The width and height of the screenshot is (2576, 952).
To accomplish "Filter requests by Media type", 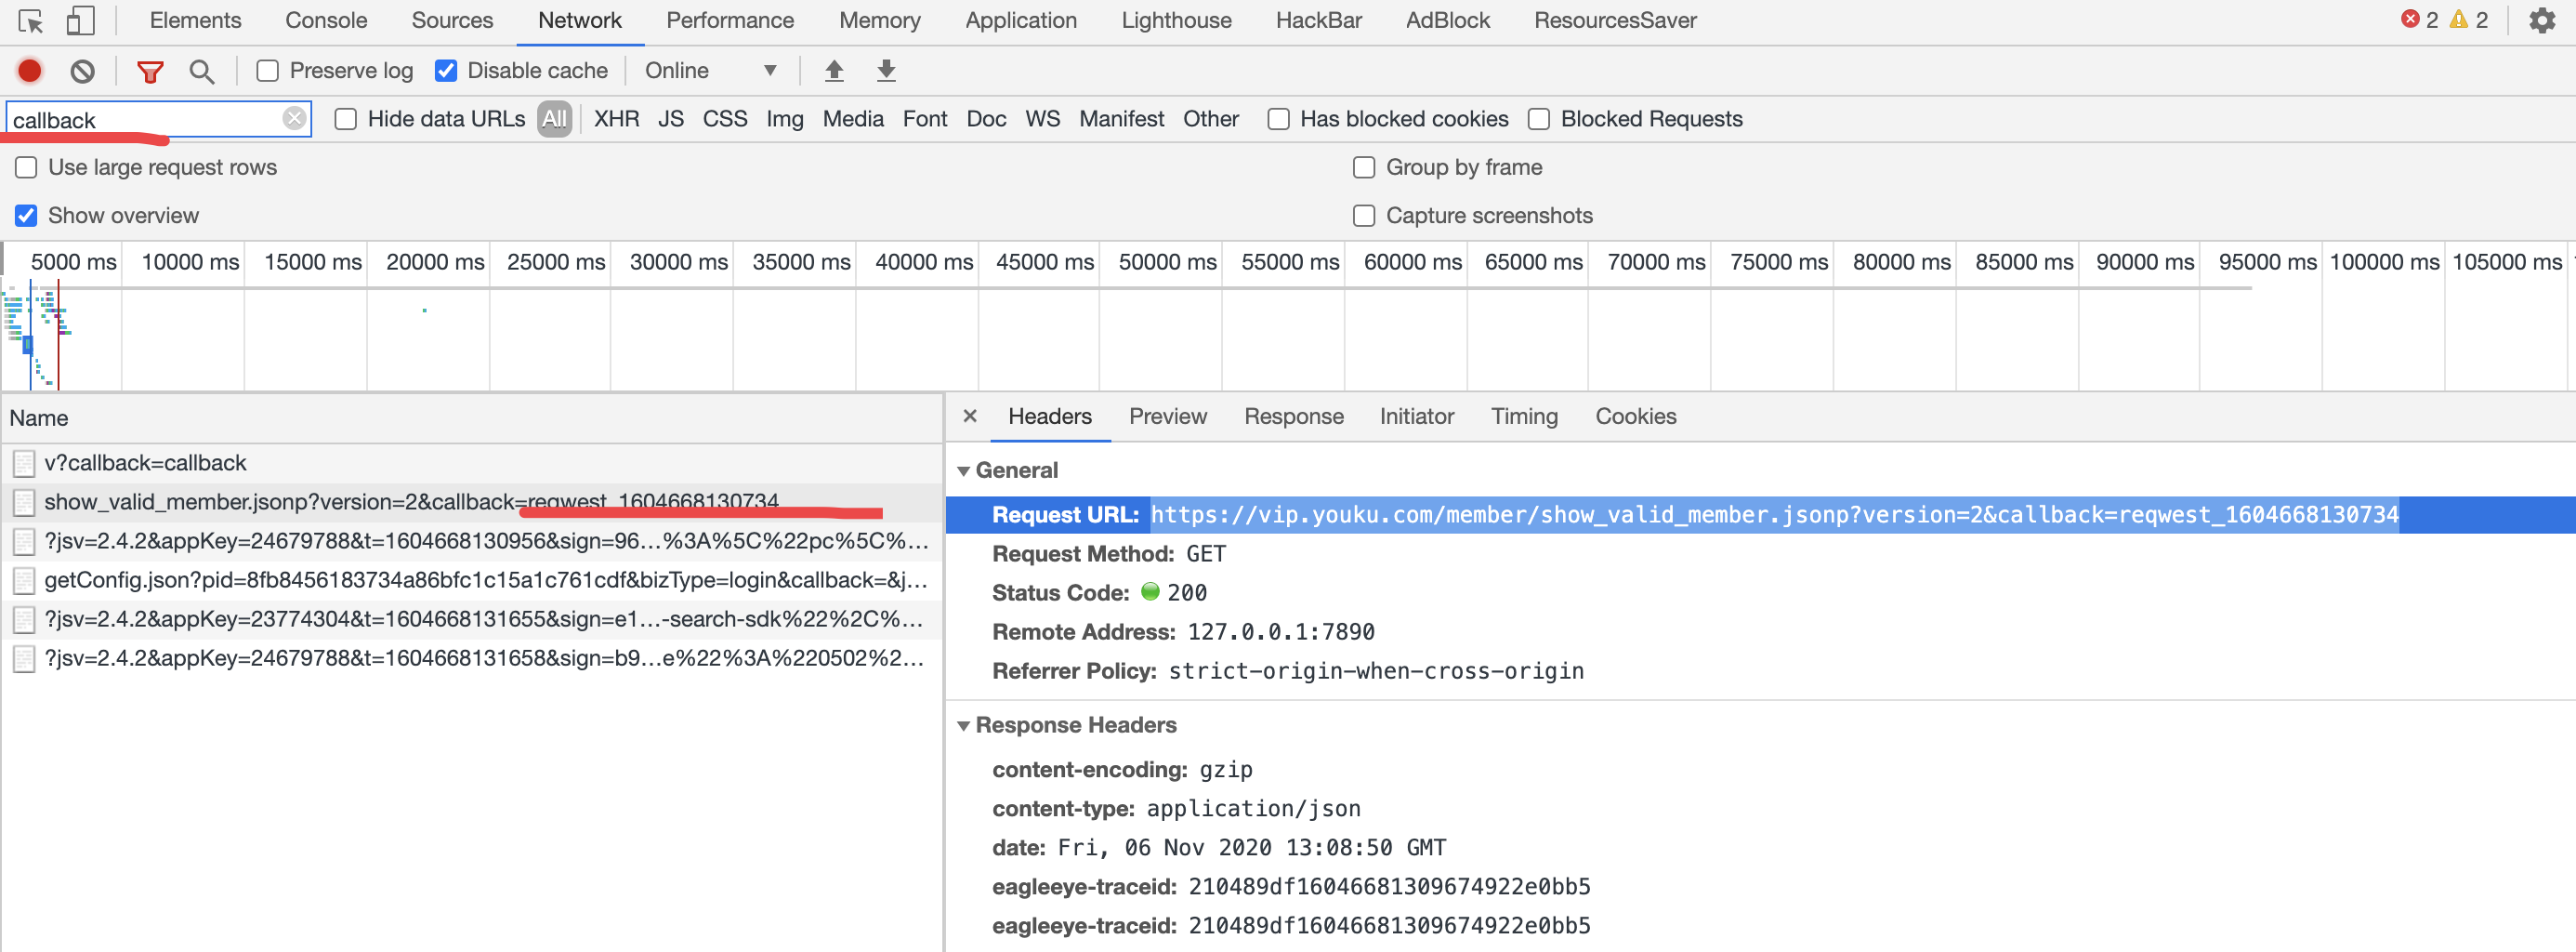I will 853,119.
